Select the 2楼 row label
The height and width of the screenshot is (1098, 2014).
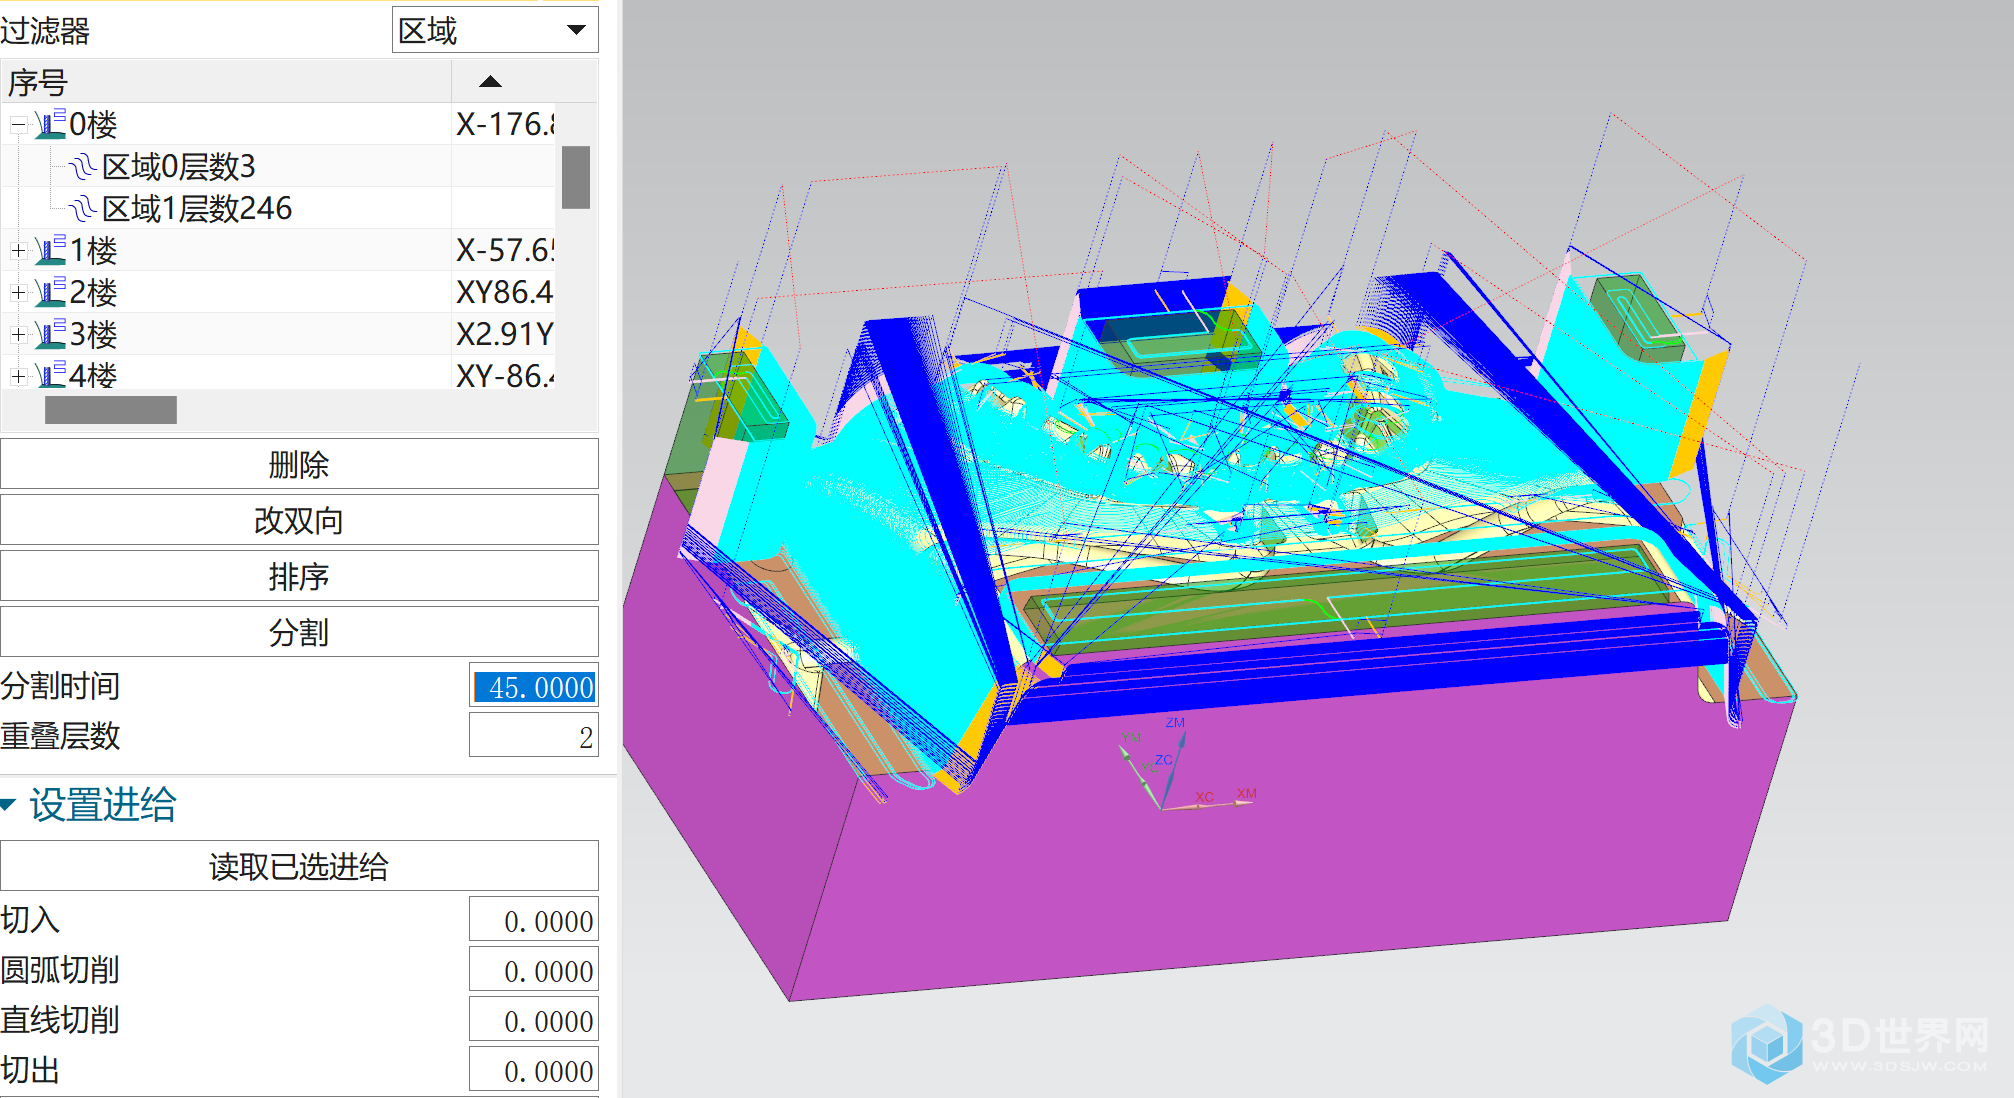pyautogui.click(x=93, y=293)
